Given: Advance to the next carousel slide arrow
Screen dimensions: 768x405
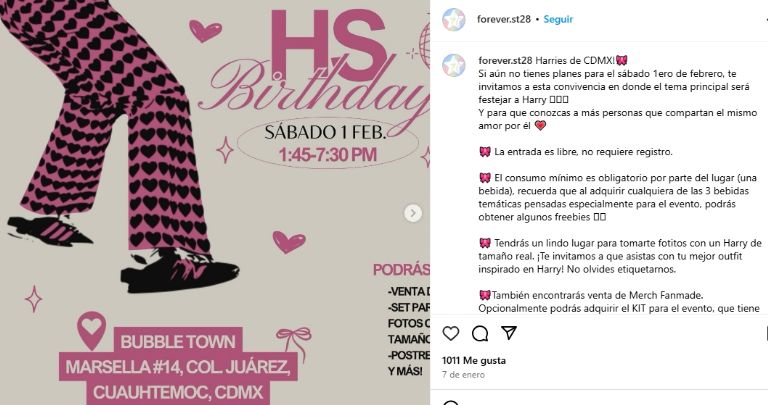Looking at the screenshot, I should 413,213.
